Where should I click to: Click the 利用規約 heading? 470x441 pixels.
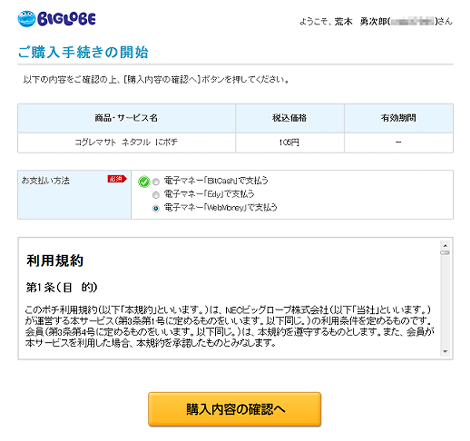(55, 261)
